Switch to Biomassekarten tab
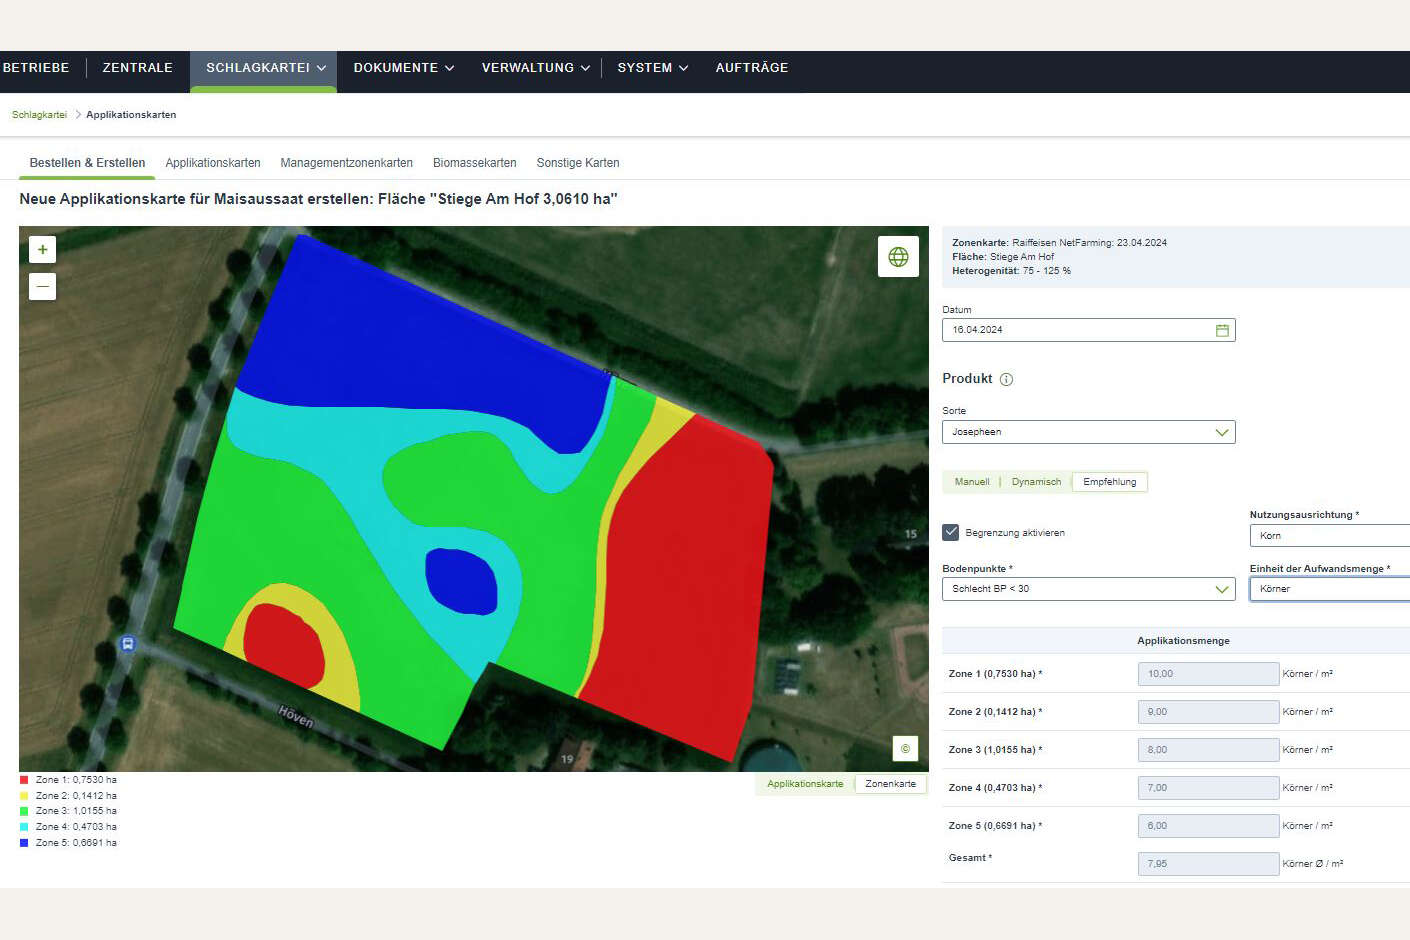This screenshot has height=940, width=1410. [475, 163]
